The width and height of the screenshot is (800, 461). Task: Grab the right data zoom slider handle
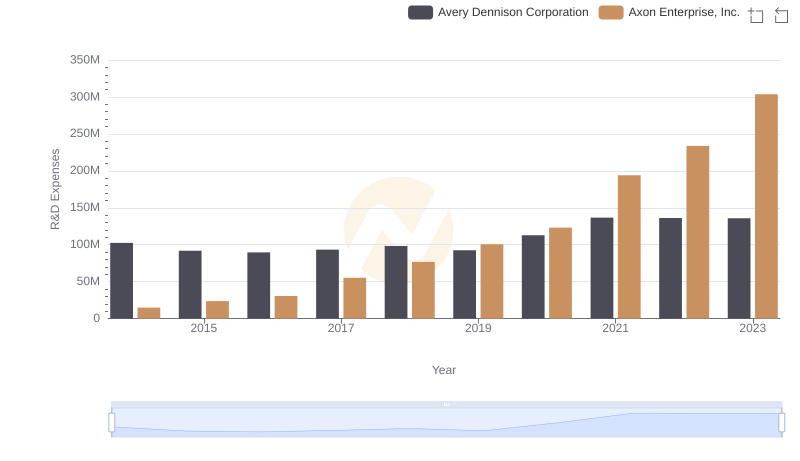(781, 422)
